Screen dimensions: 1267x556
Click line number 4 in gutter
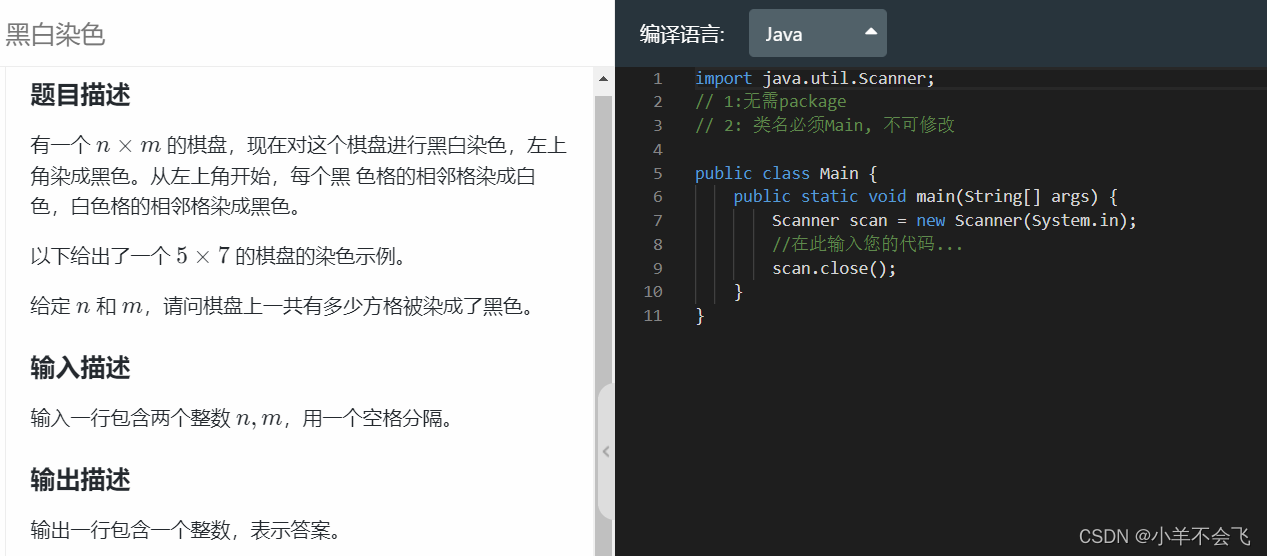[657, 149]
